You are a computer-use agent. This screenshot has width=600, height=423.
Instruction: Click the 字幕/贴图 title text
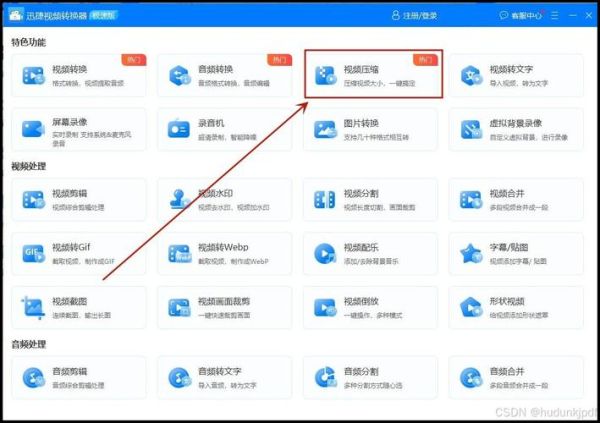509,247
